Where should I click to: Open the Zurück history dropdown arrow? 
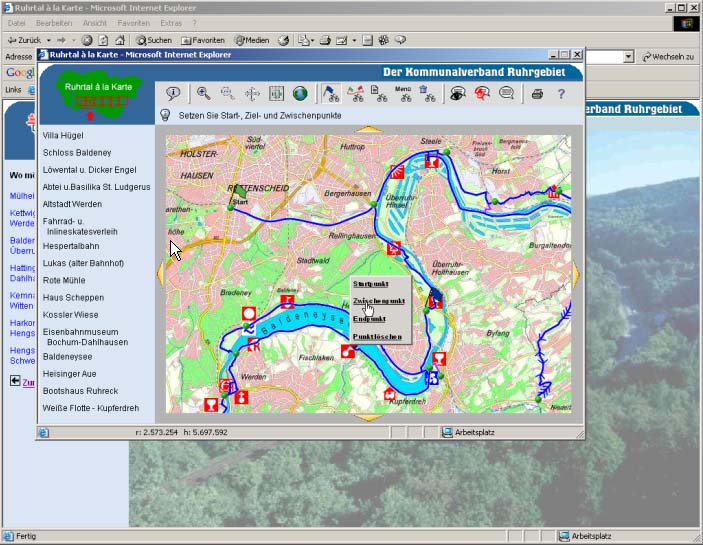48,40
